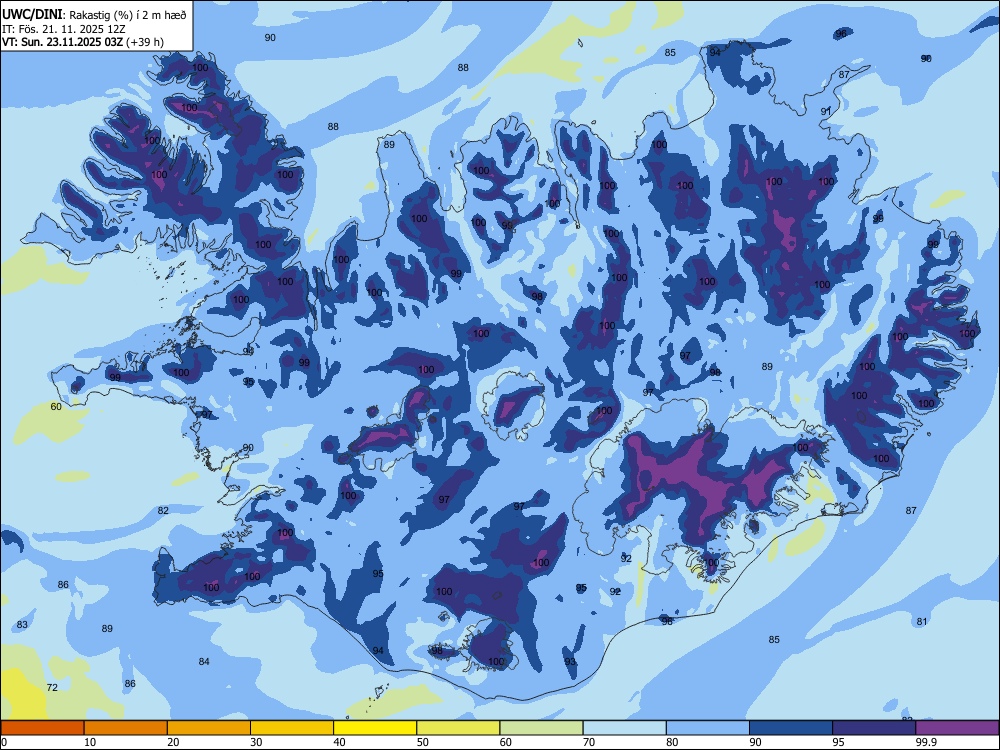
Task: Click the '91' value near northeast coast
Action: click(826, 111)
